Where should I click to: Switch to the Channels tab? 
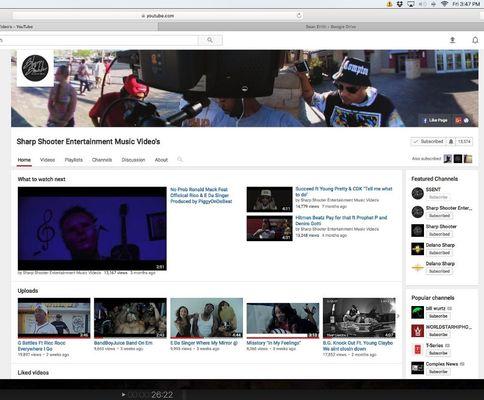(102, 160)
